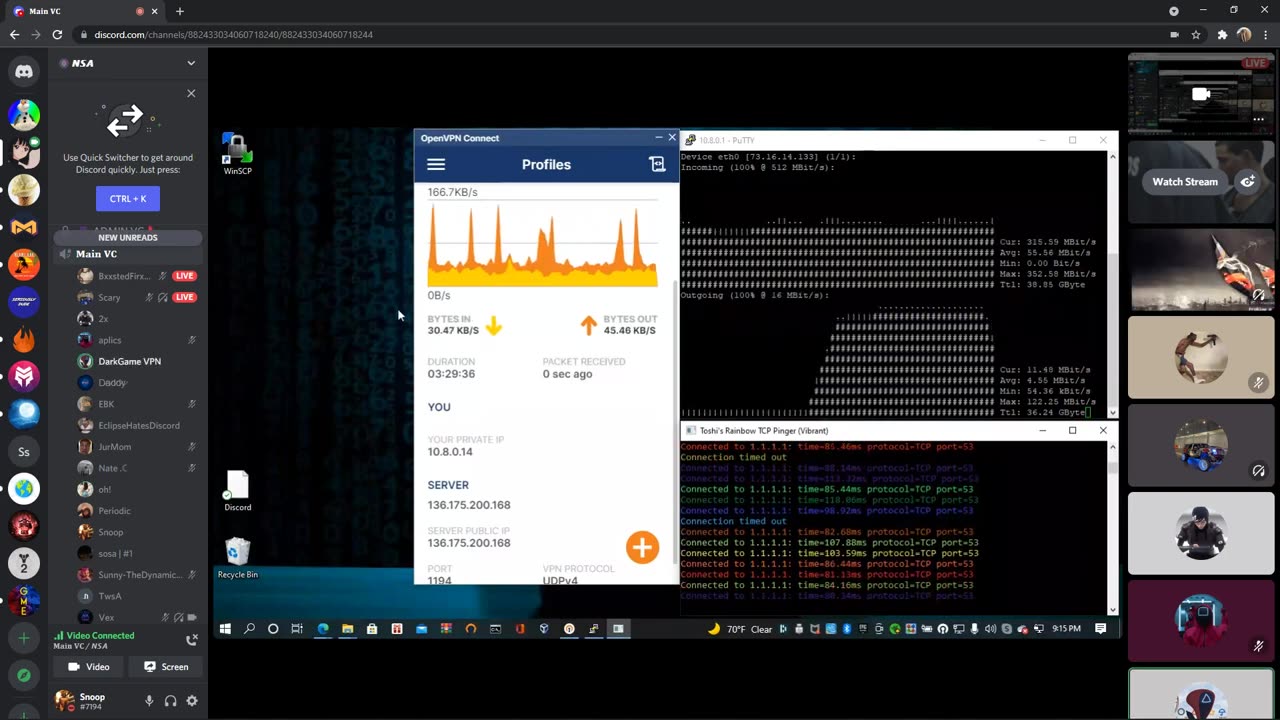Viewport: 1280px width, 720px height.
Task: Select the Recycle Bin desktop icon
Action: pyautogui.click(x=237, y=558)
